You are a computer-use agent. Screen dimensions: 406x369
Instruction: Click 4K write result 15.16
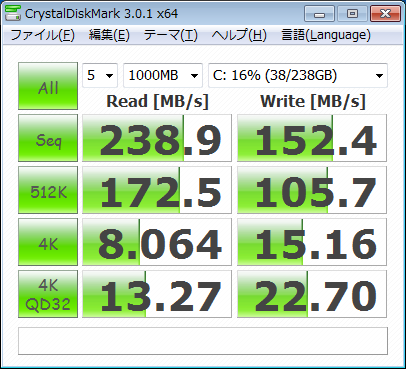(312, 242)
